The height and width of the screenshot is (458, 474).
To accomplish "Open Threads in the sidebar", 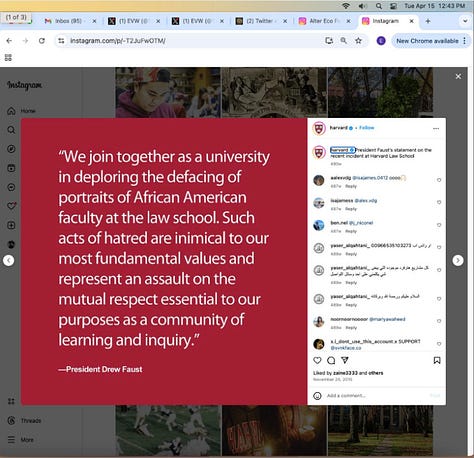I will coord(24,421).
